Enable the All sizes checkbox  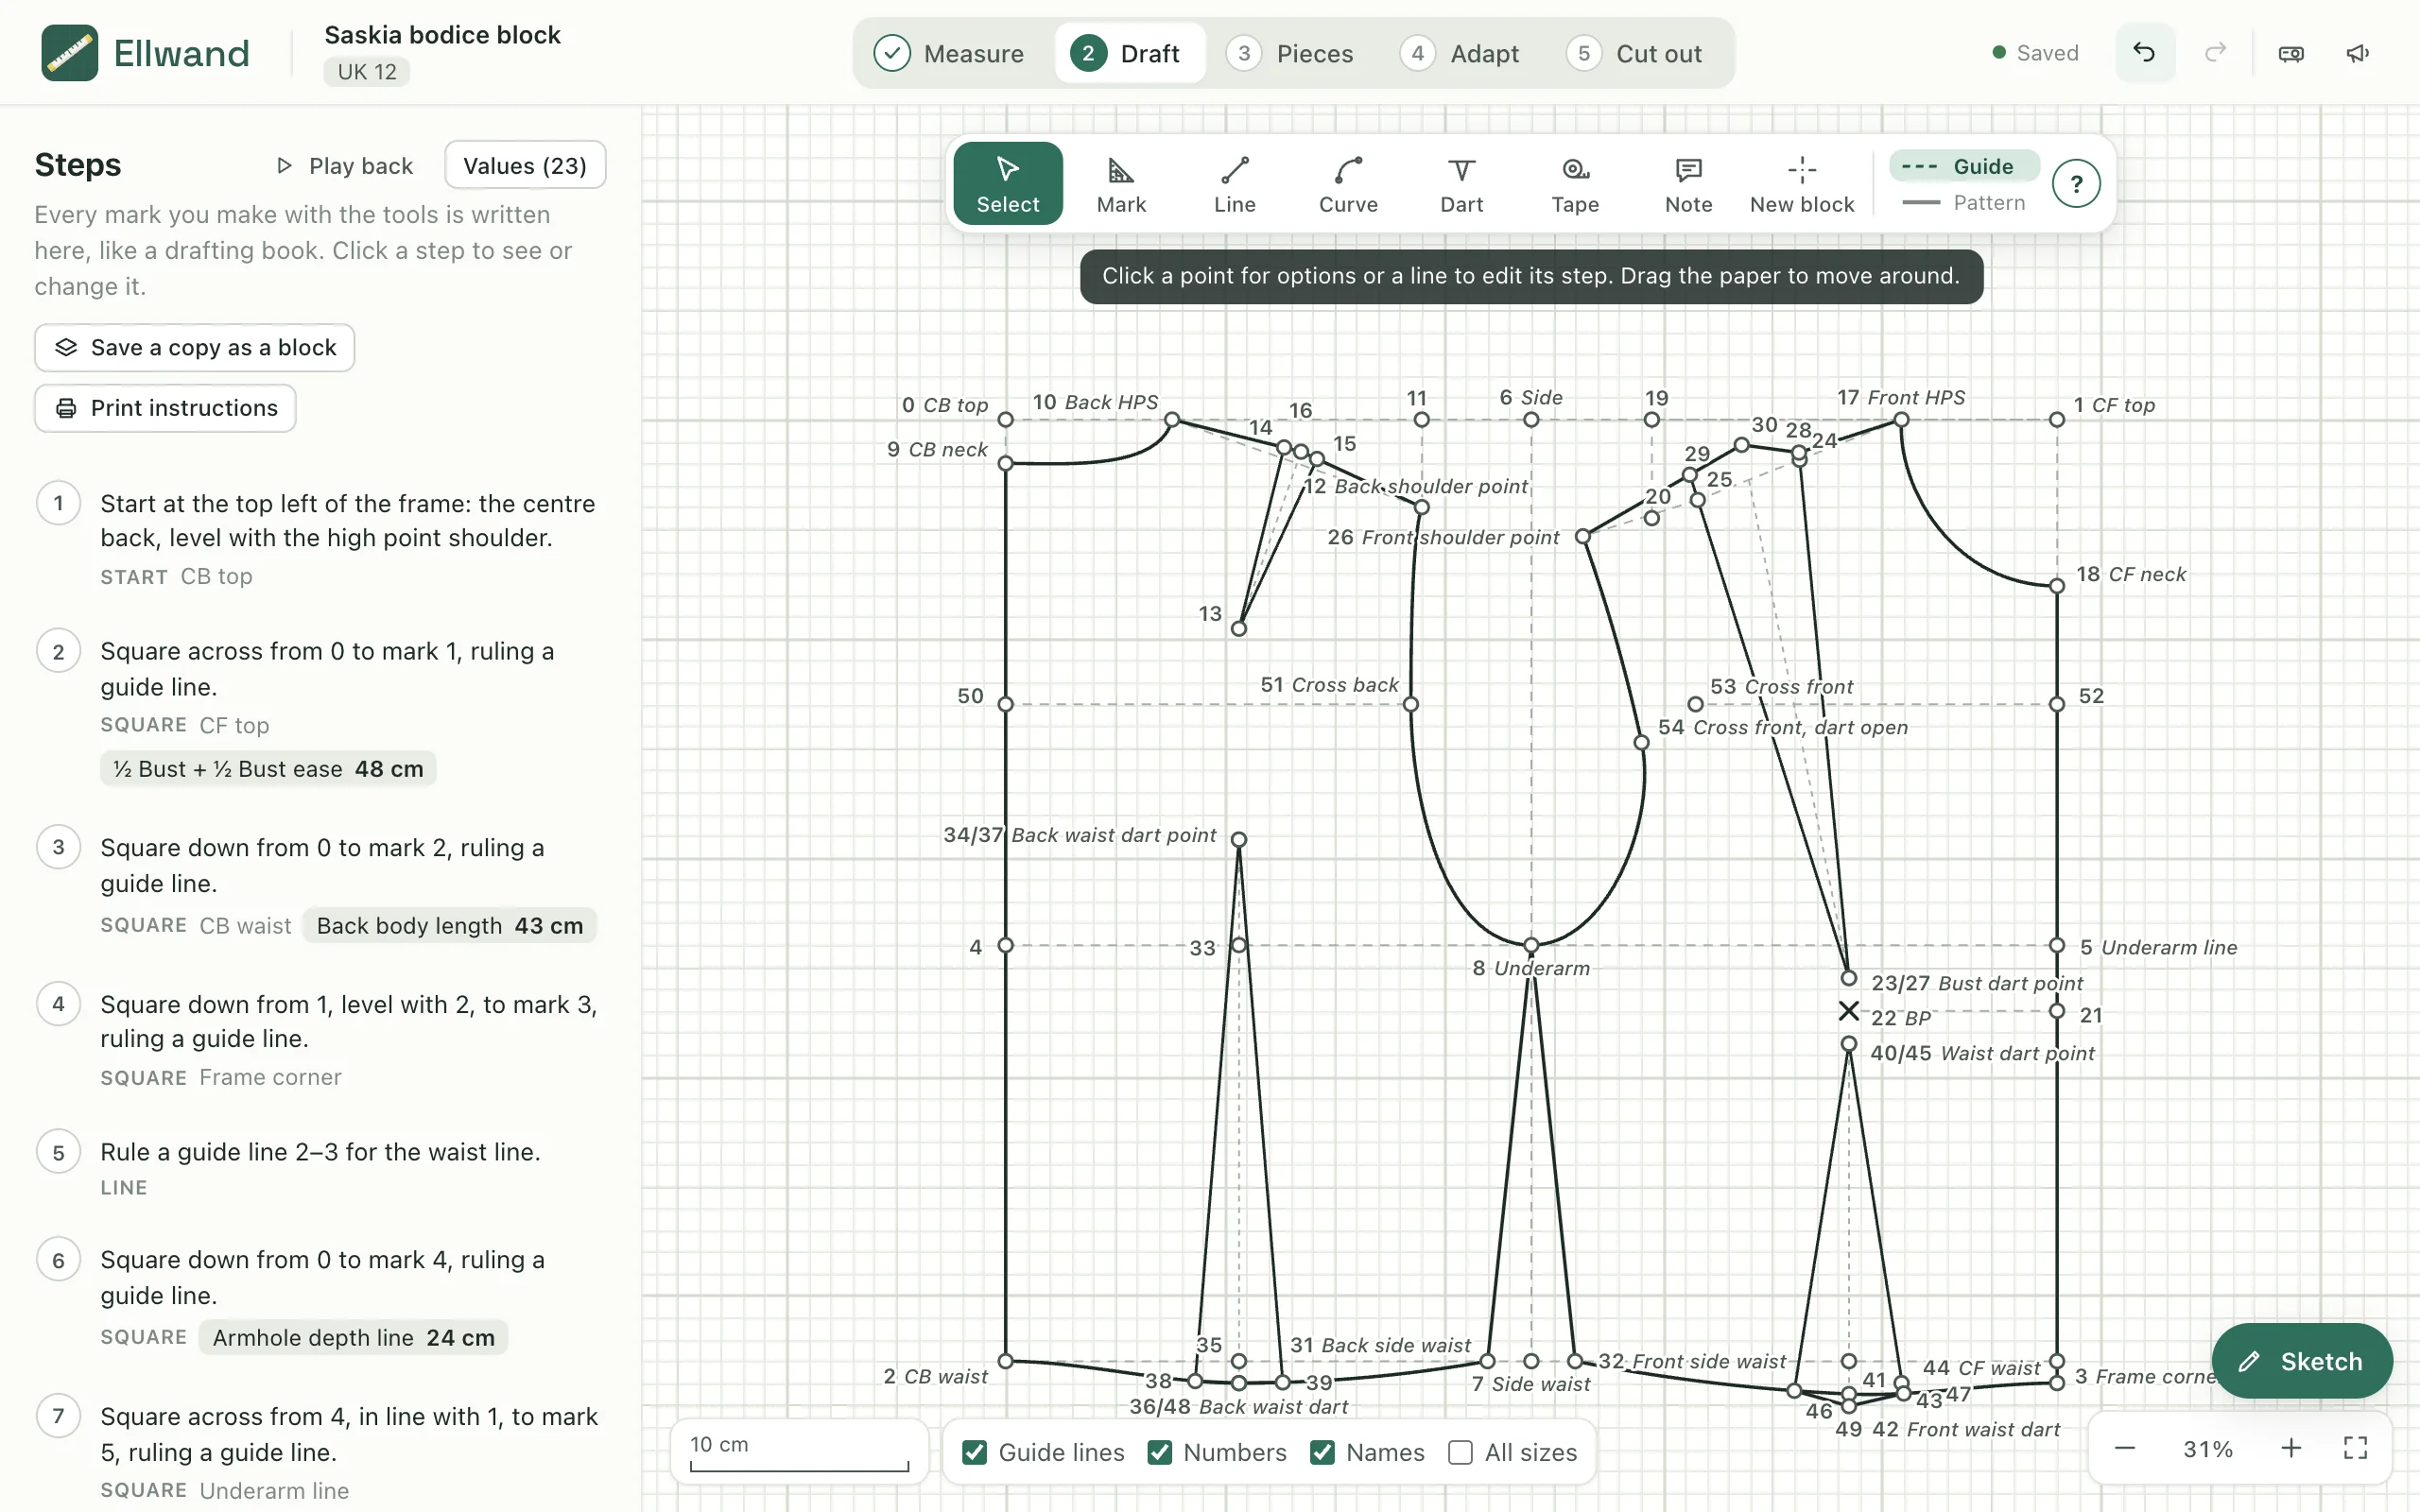tap(1460, 1452)
